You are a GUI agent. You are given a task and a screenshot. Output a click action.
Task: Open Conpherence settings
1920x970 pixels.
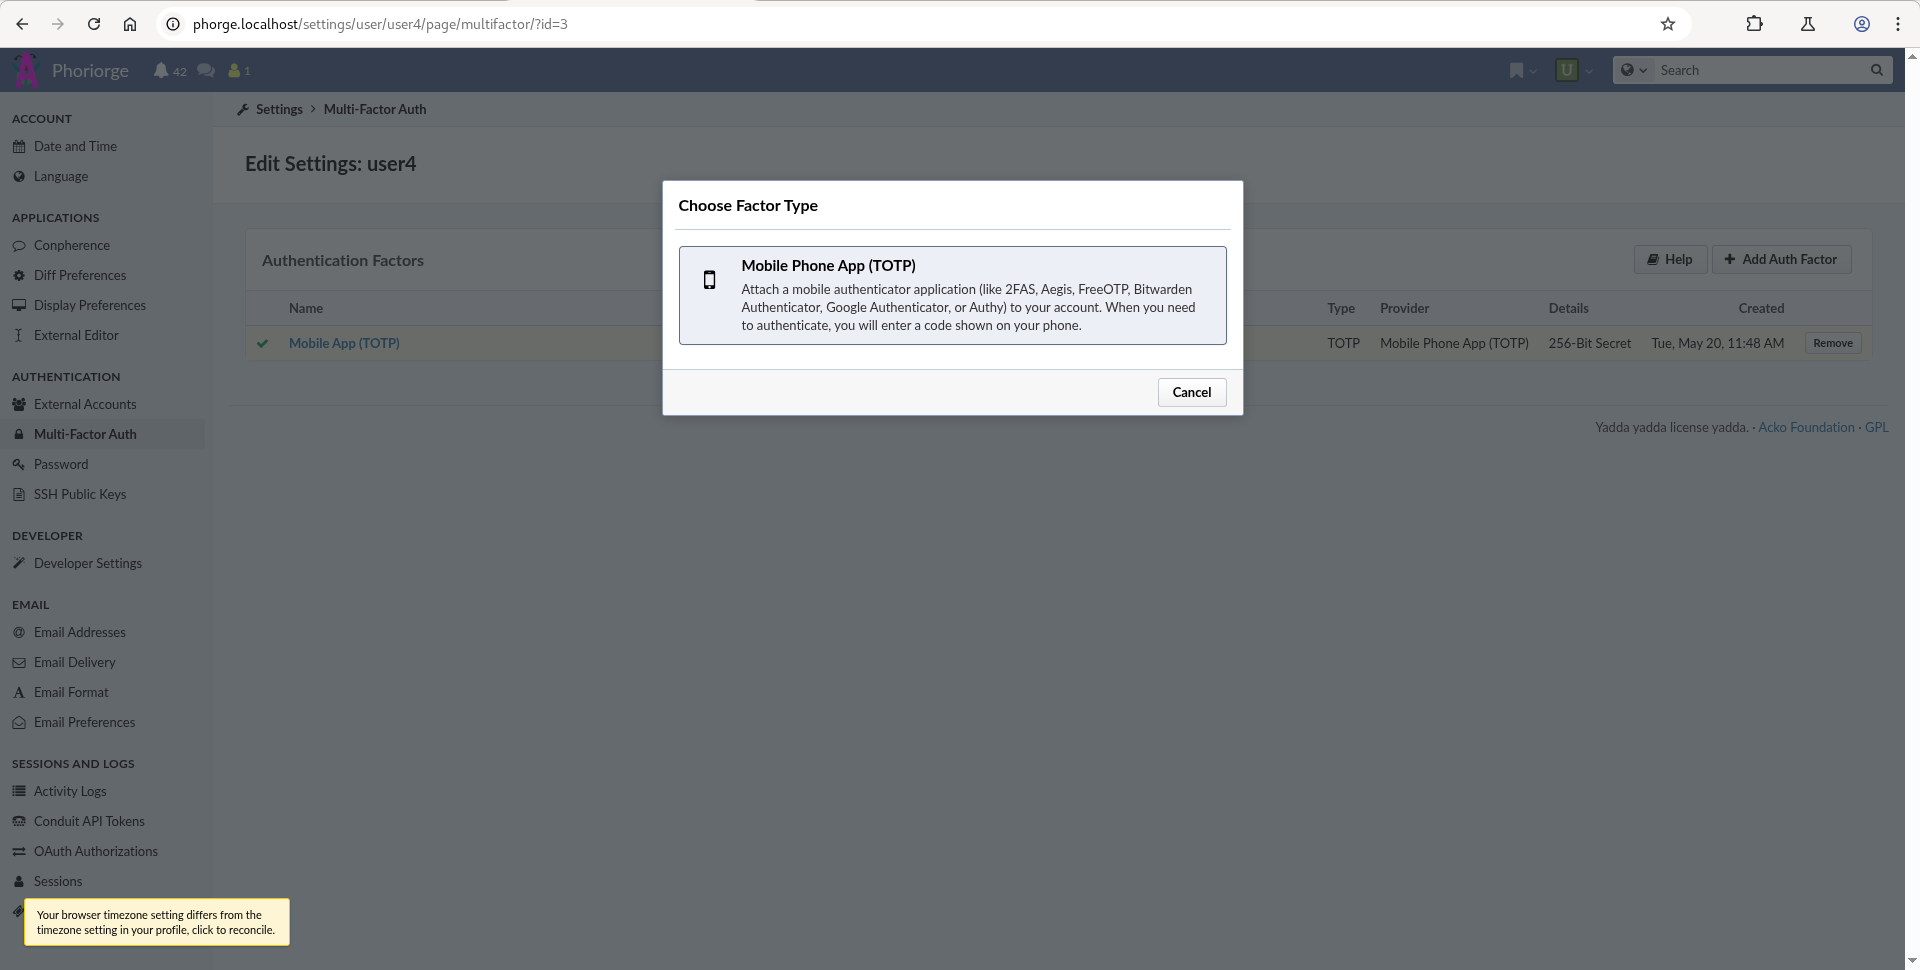coord(72,245)
